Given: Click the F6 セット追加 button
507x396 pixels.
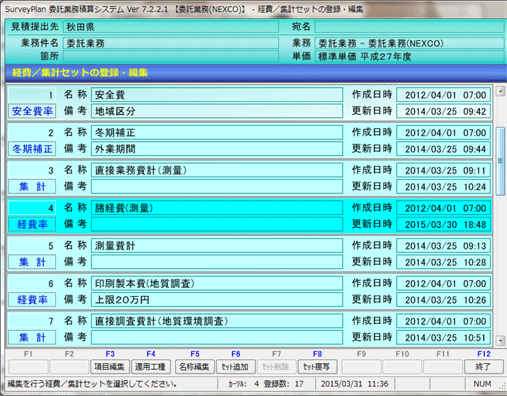Looking at the screenshot, I should tap(236, 367).
